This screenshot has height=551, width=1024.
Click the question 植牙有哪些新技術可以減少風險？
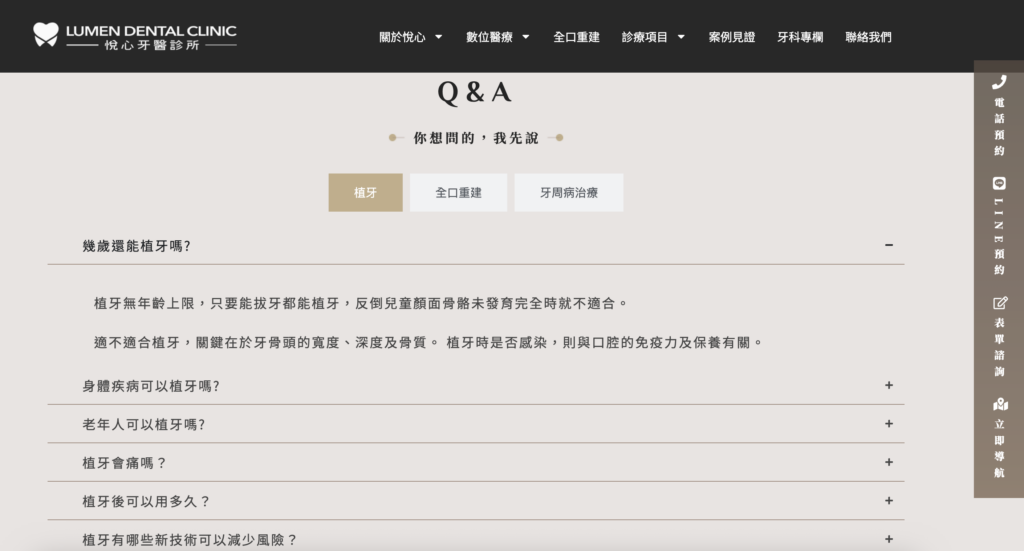click(x=190, y=540)
